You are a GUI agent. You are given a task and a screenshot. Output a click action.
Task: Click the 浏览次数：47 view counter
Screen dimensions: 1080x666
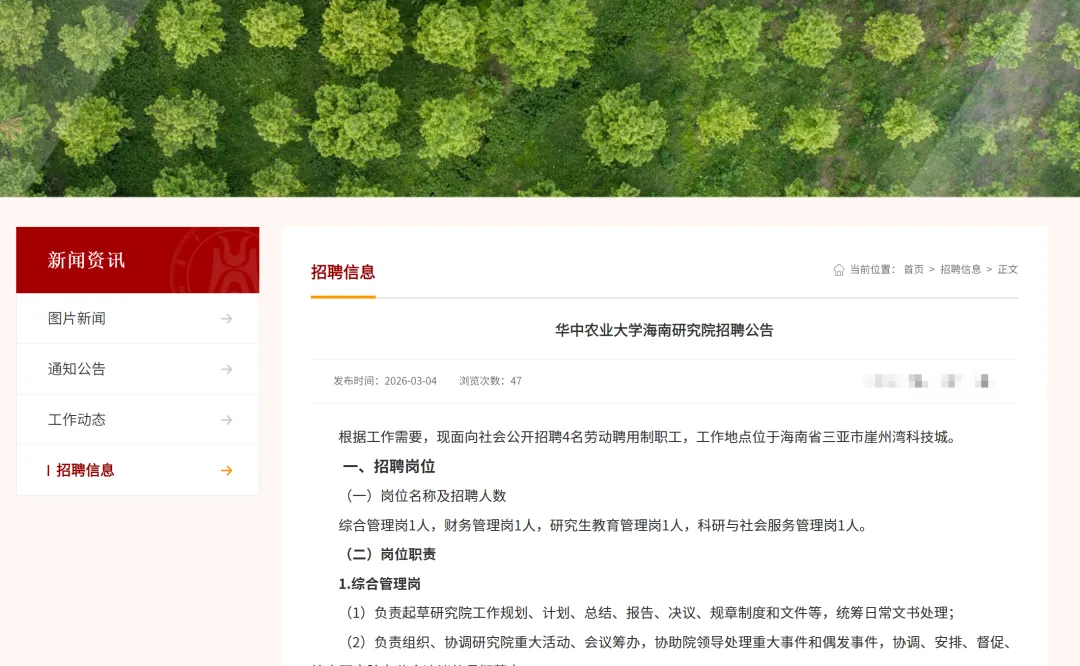(x=490, y=381)
